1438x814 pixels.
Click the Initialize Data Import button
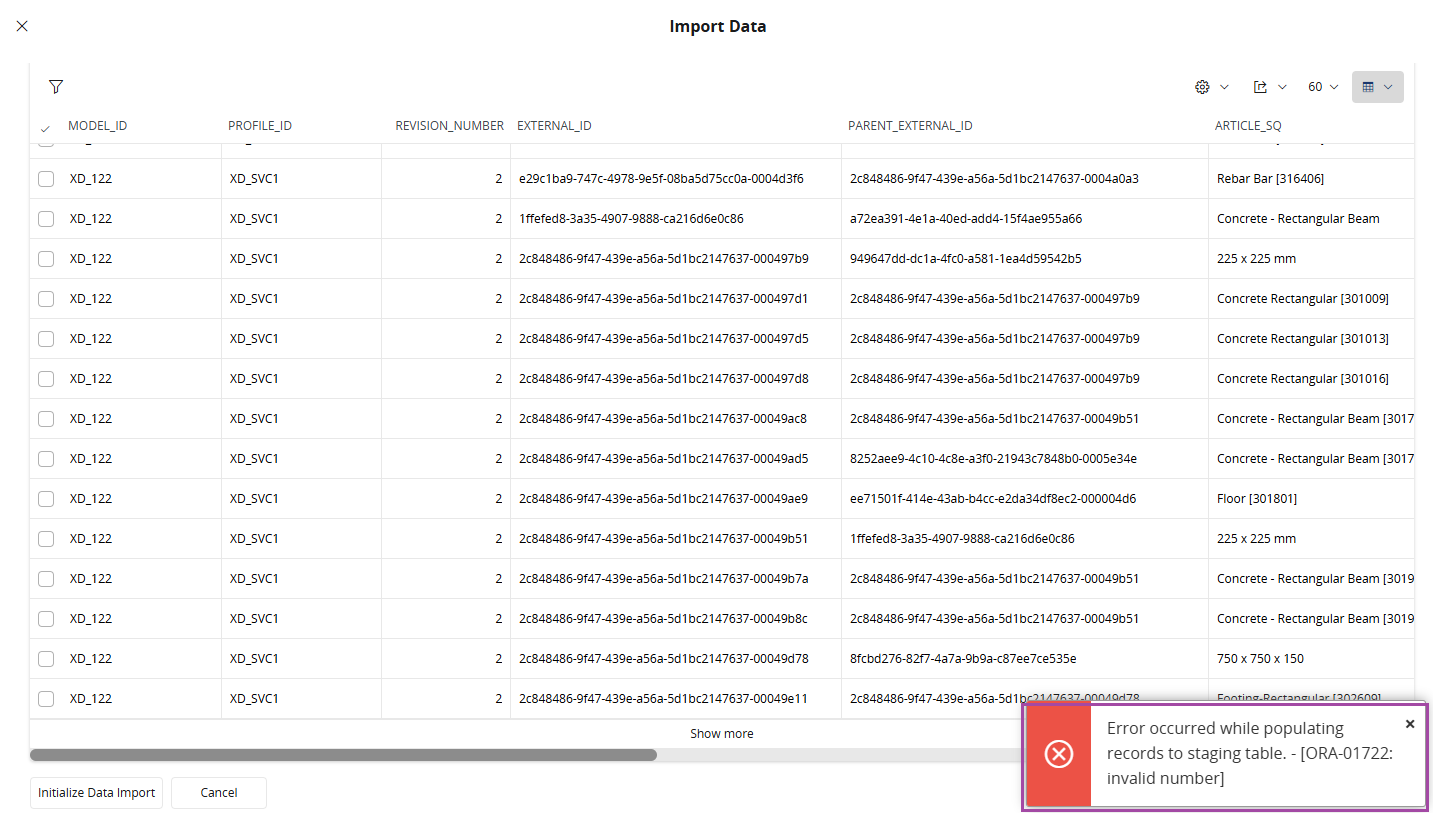point(96,793)
